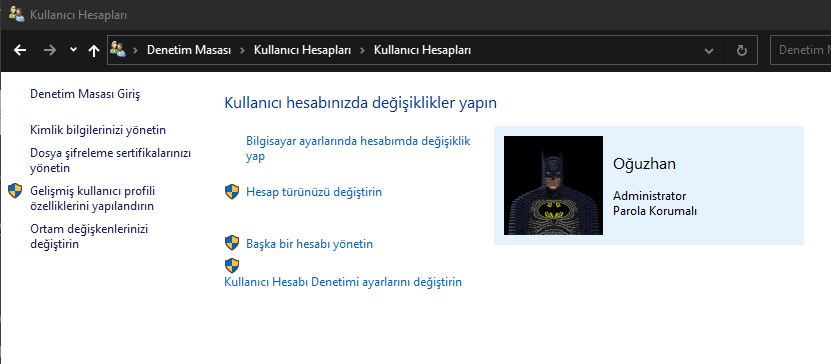
Task: Click the forward arrow in navigation bar
Action: (x=49, y=50)
